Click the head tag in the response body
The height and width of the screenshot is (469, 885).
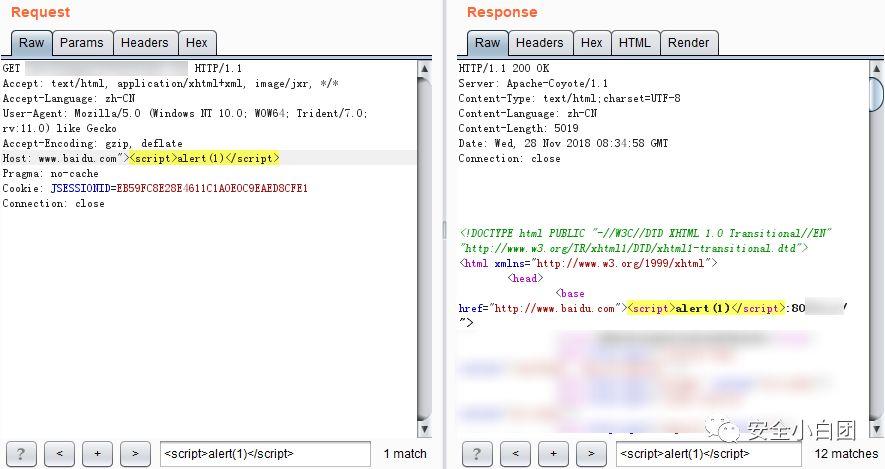click(525, 278)
